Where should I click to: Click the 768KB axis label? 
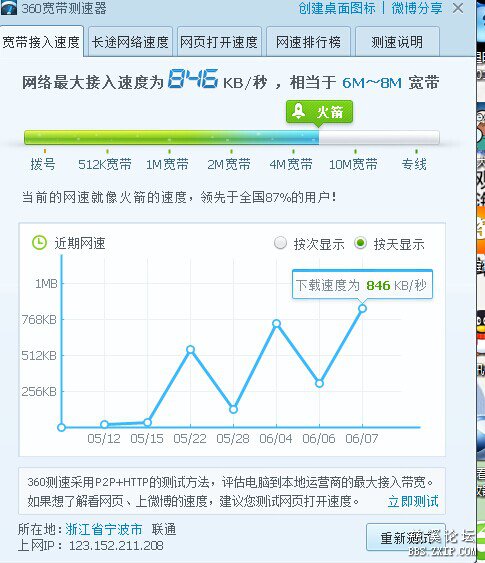pyautogui.click(x=39, y=319)
